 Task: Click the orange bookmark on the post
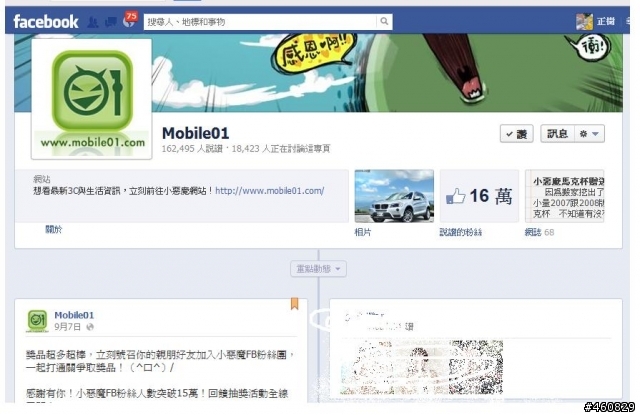coord(294,303)
